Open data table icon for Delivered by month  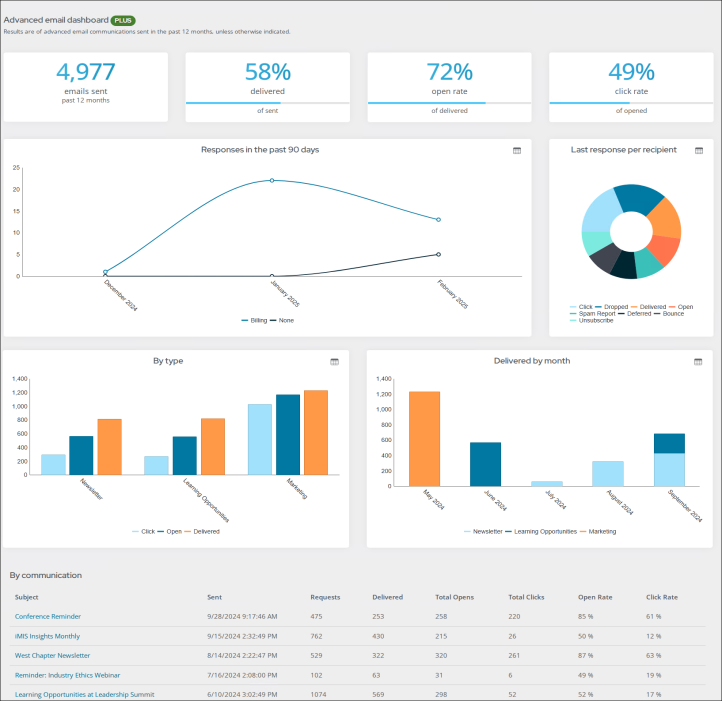tap(698, 362)
